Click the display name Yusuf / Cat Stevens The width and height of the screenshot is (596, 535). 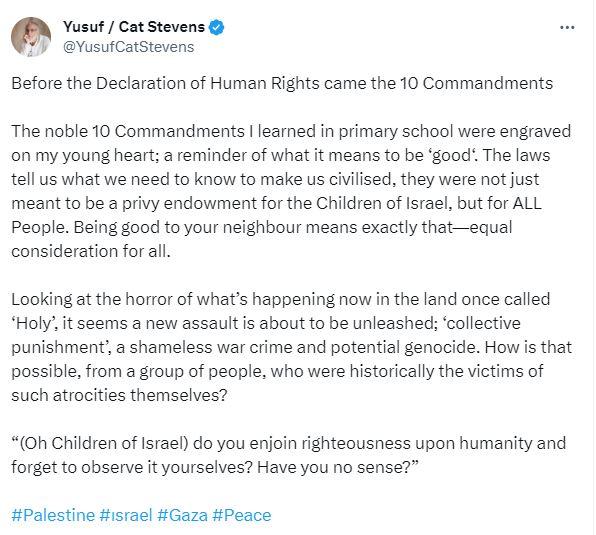coord(134,27)
